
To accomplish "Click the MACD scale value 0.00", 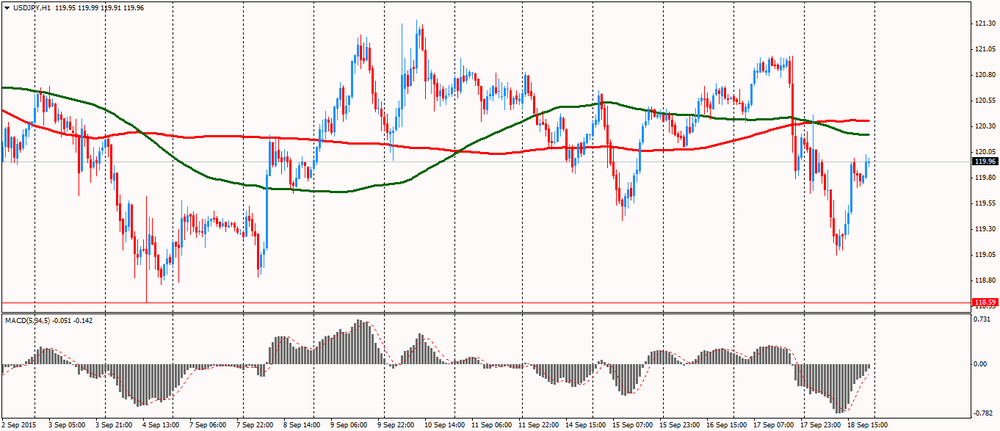I will click(x=982, y=365).
